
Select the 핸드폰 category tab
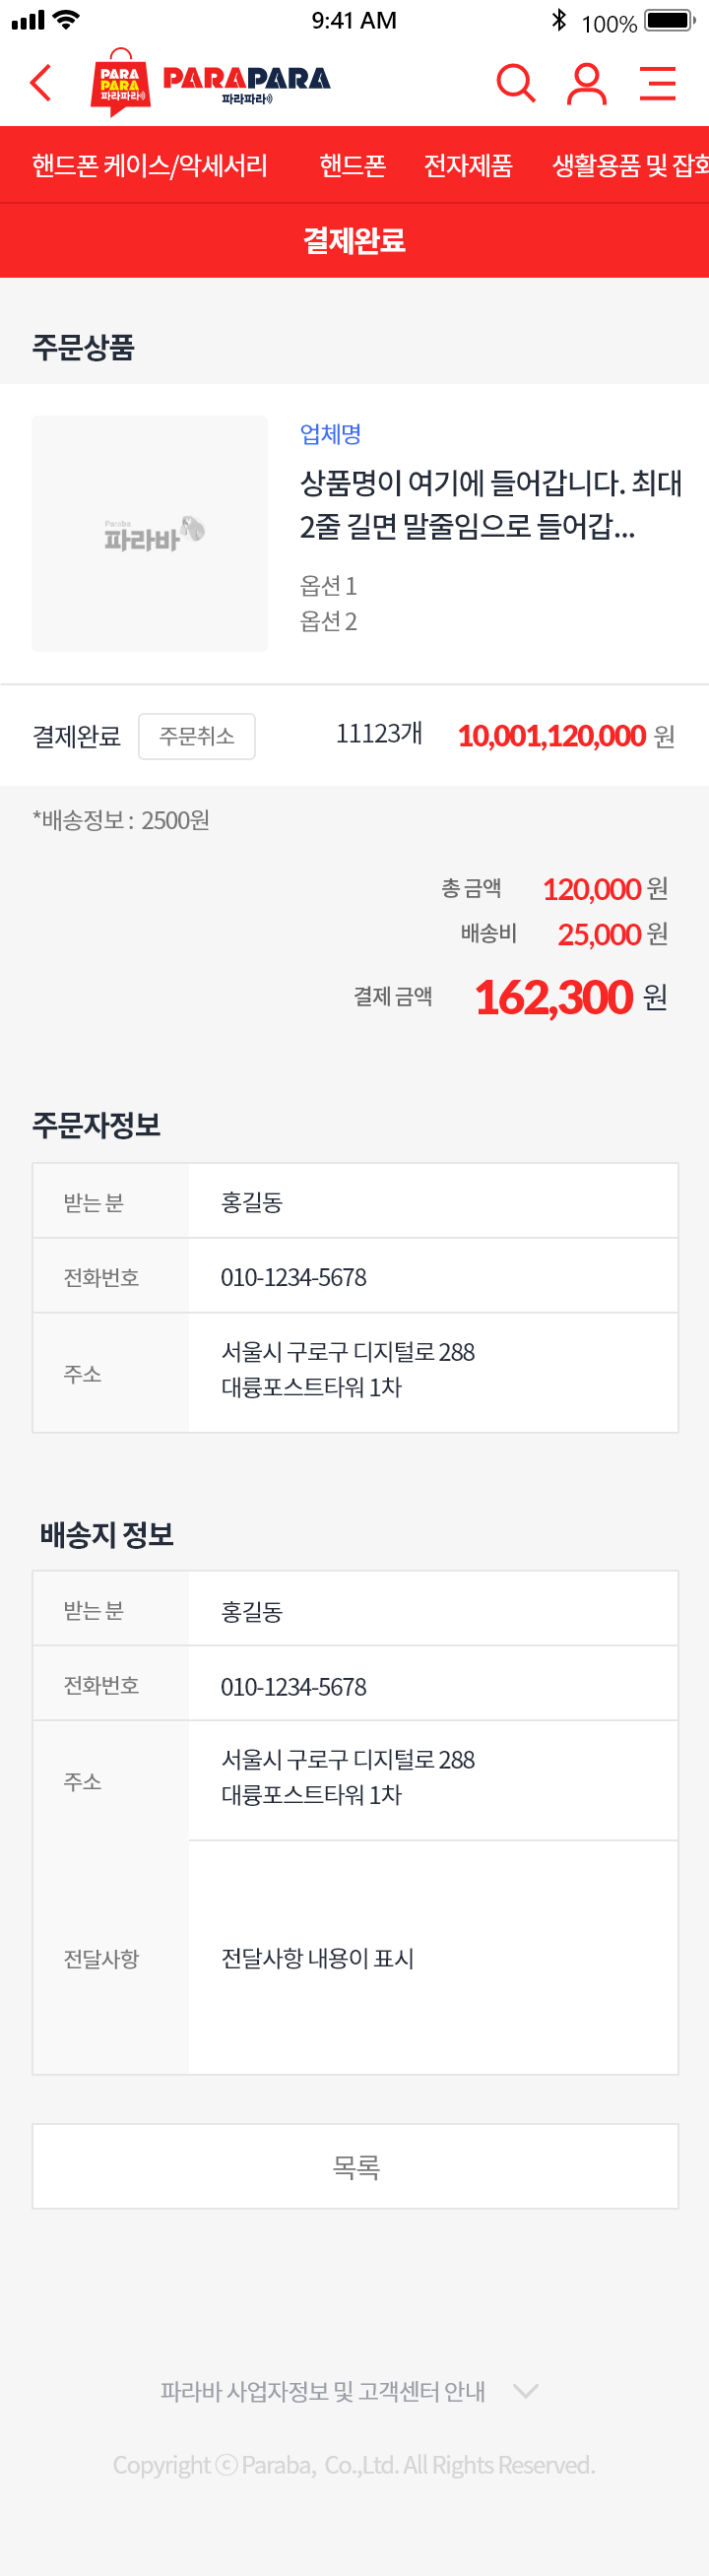352,165
